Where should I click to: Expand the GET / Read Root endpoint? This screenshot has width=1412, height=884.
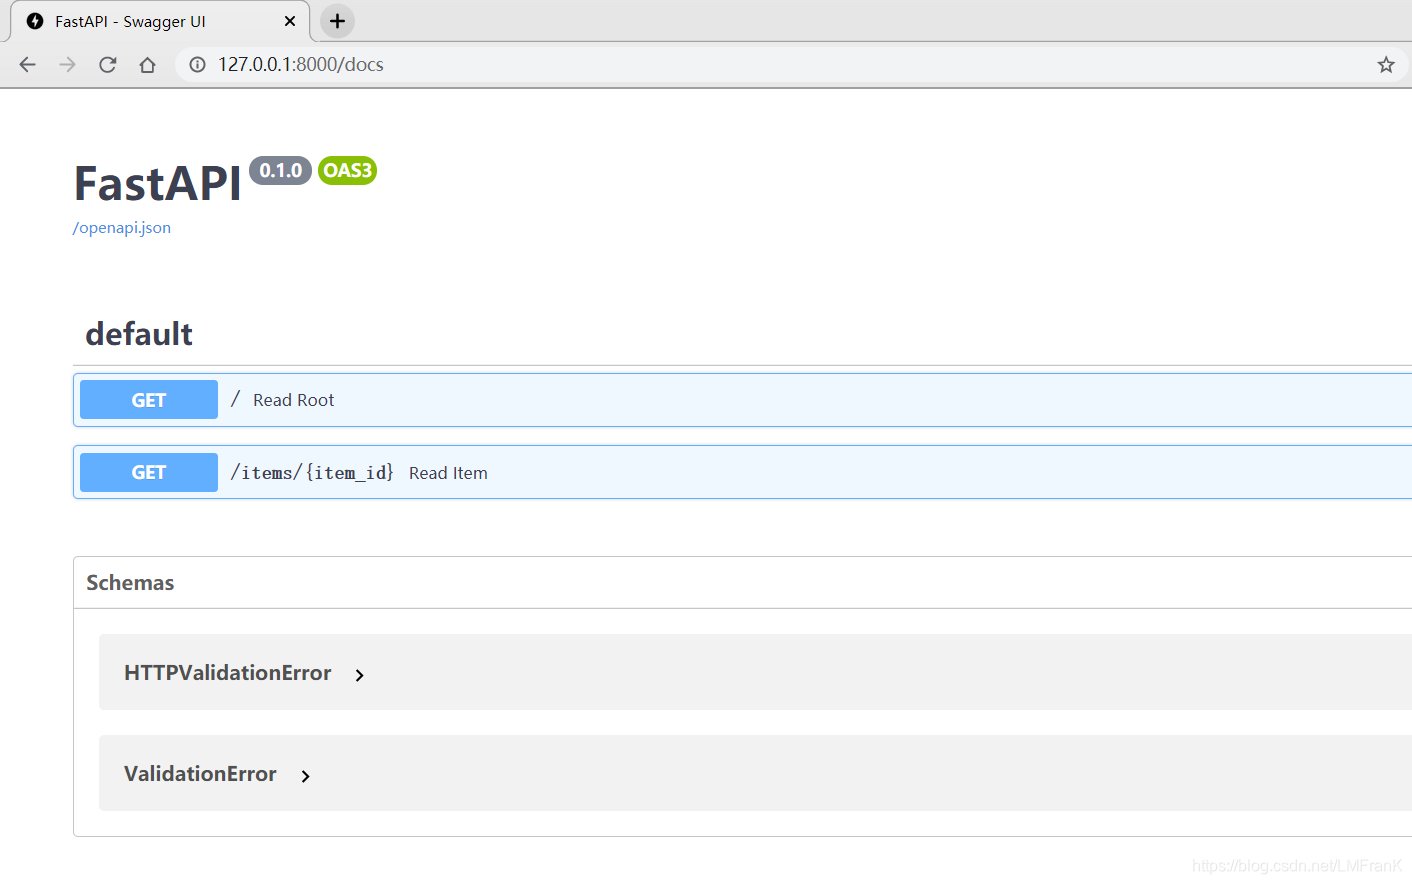coord(742,400)
